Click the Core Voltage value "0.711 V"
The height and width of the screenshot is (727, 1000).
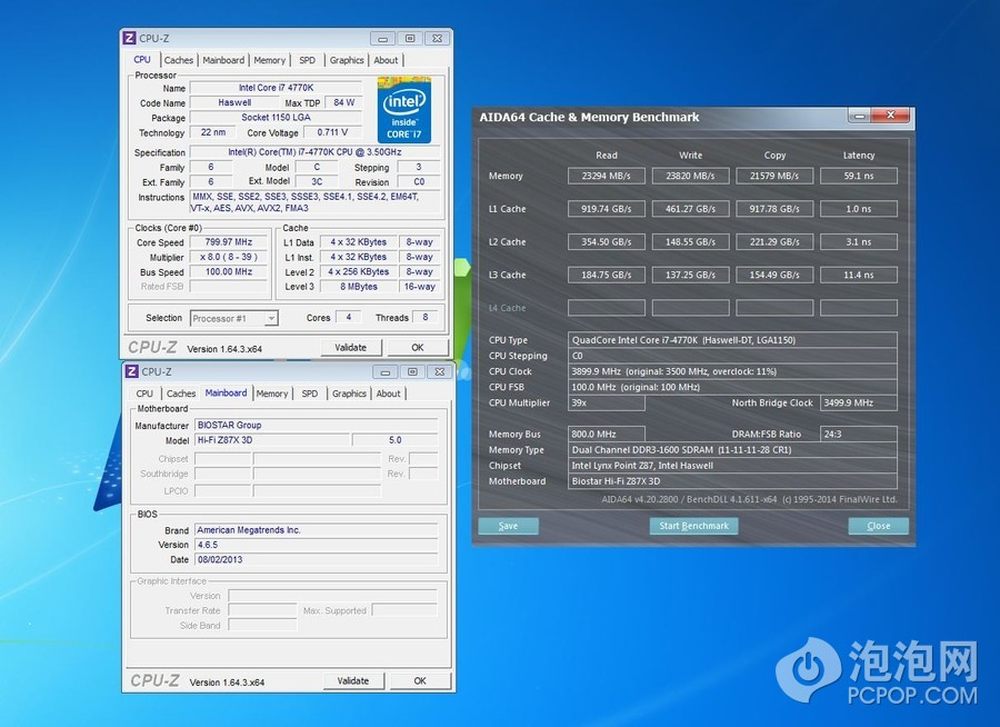click(332, 133)
